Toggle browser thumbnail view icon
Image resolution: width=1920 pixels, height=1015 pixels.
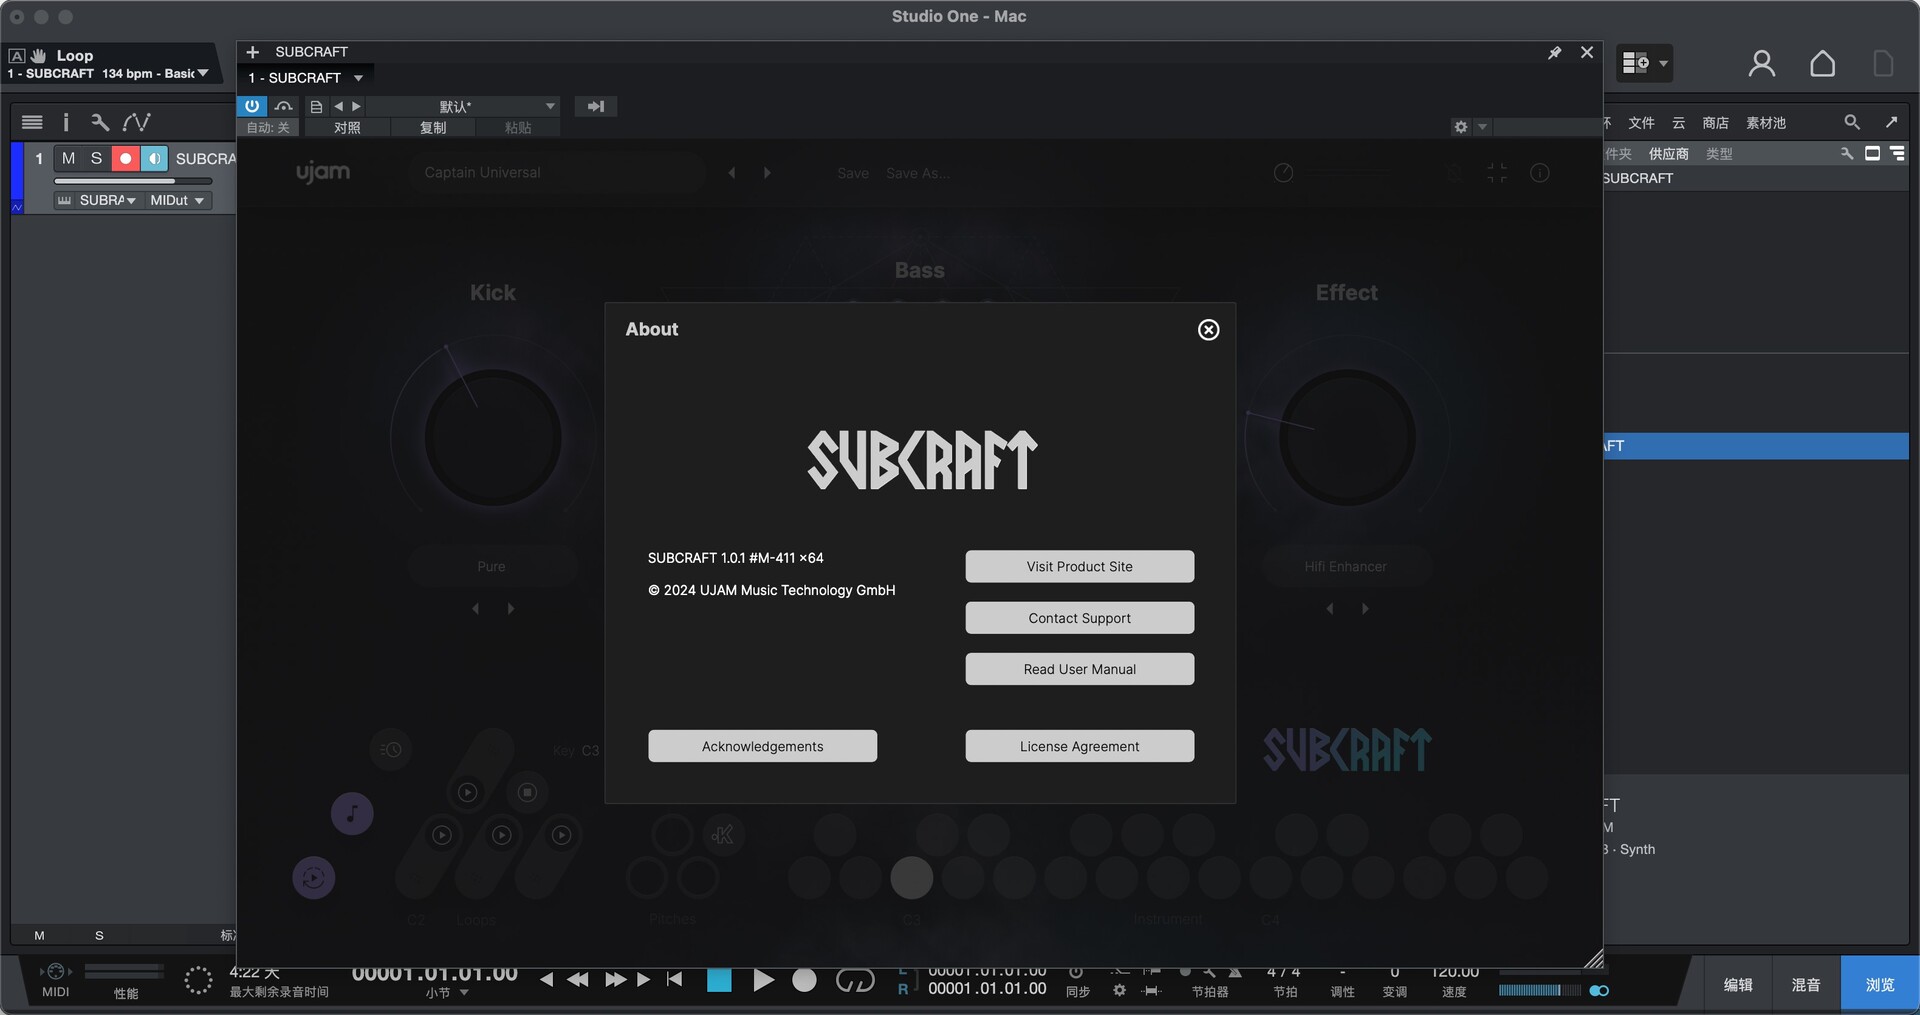click(x=1873, y=153)
